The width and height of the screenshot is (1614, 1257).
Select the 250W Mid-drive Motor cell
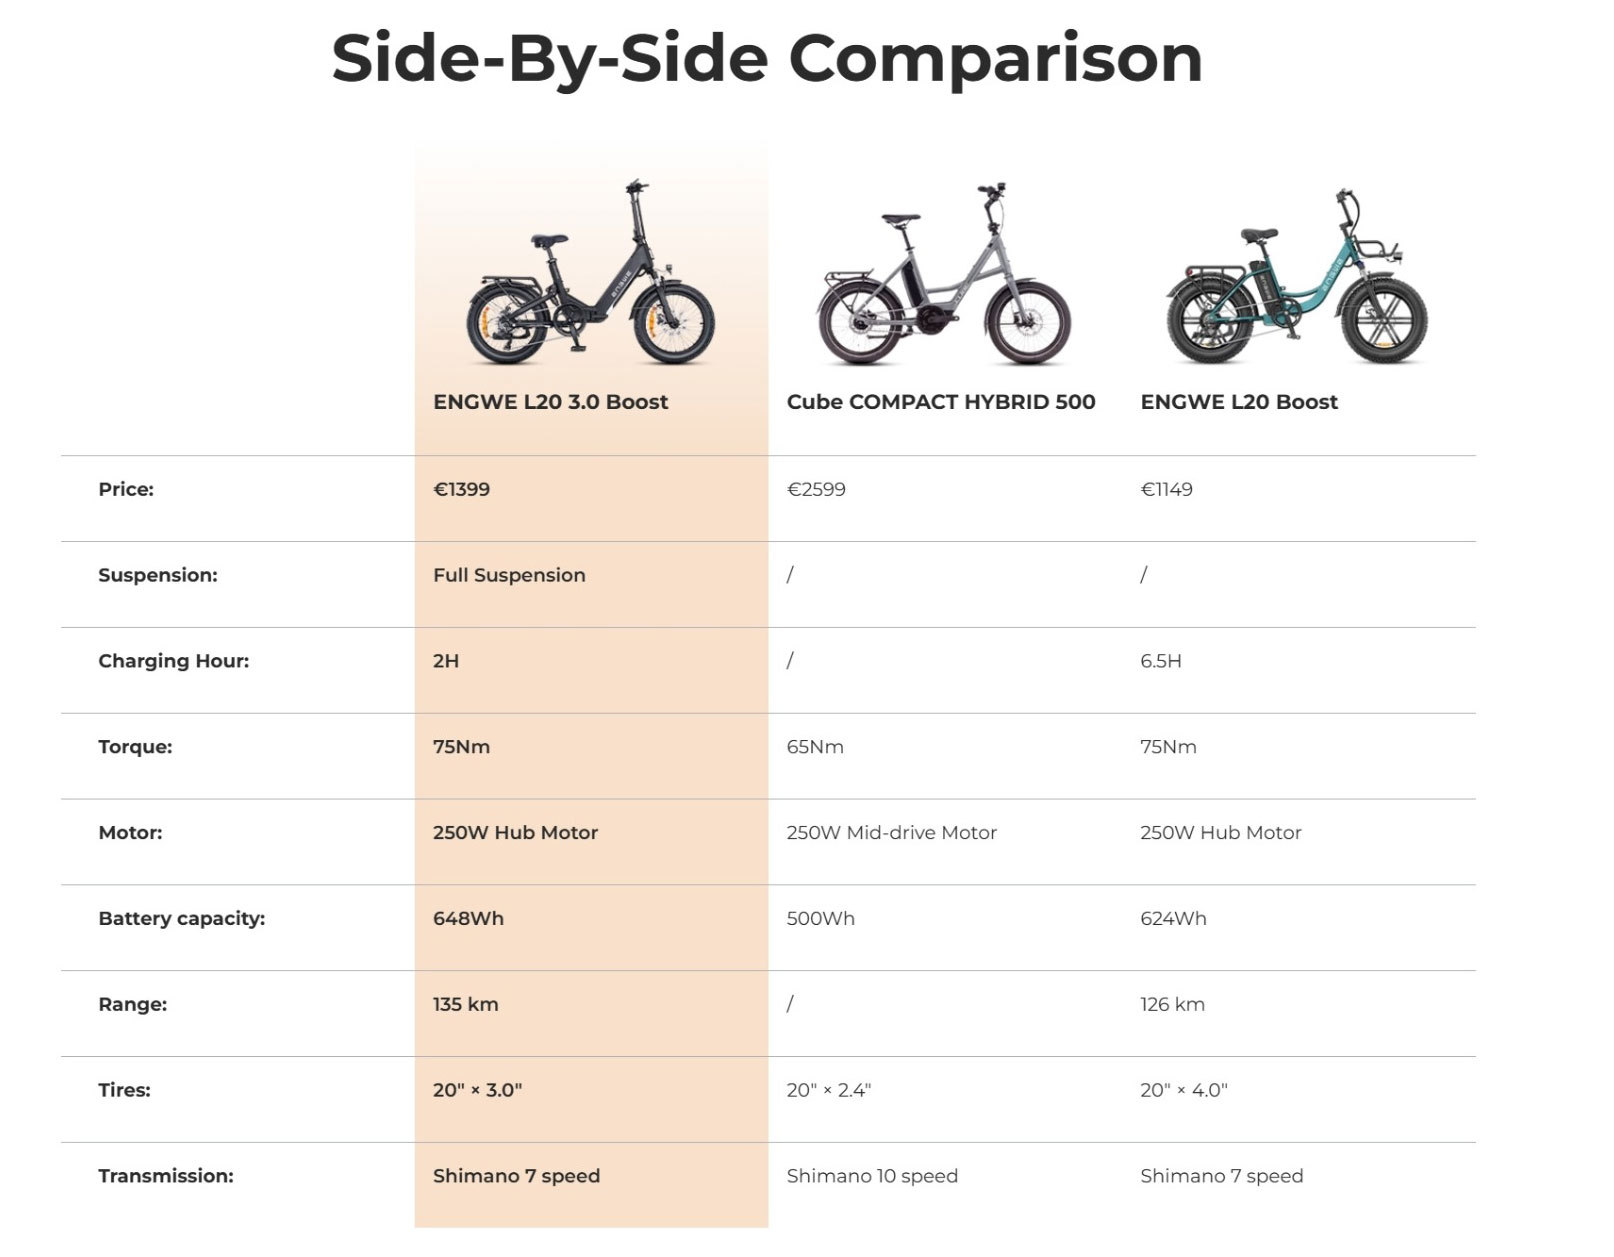point(891,833)
